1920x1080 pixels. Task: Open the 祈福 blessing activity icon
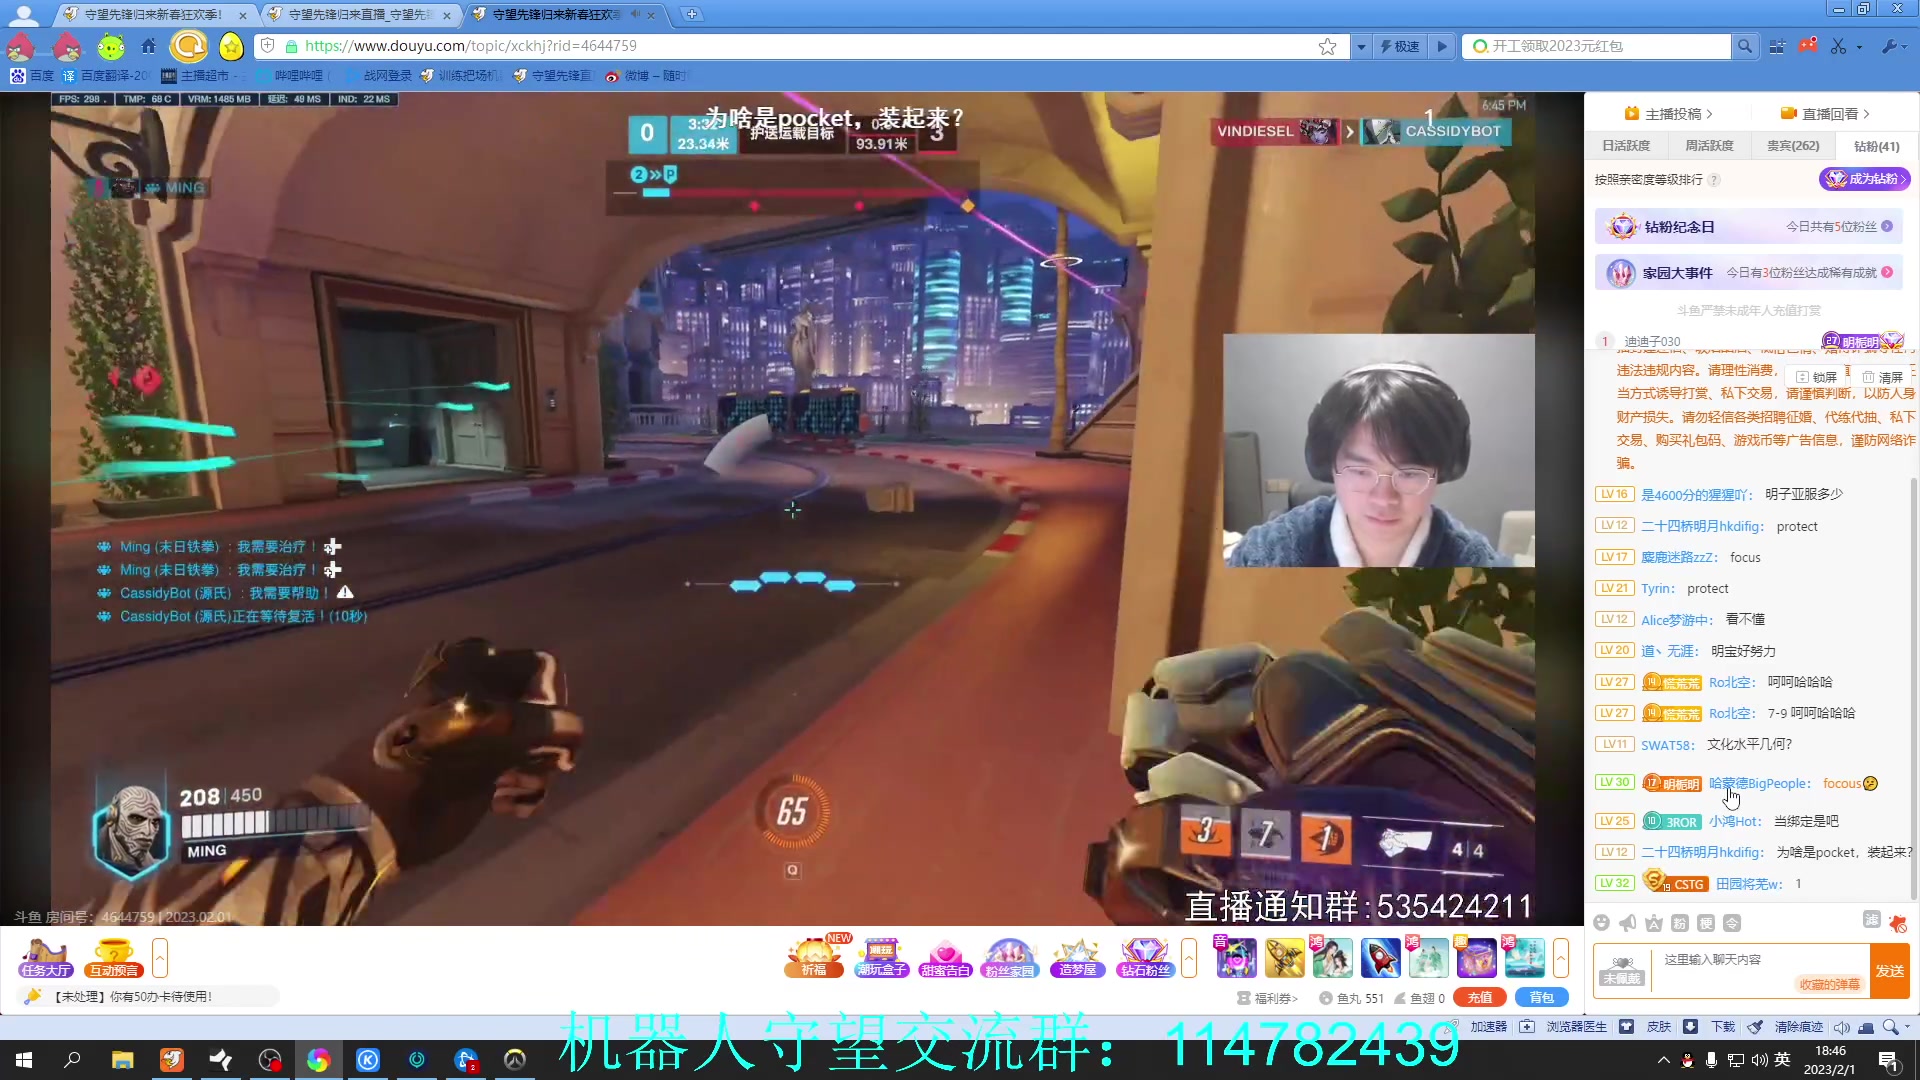coord(814,958)
